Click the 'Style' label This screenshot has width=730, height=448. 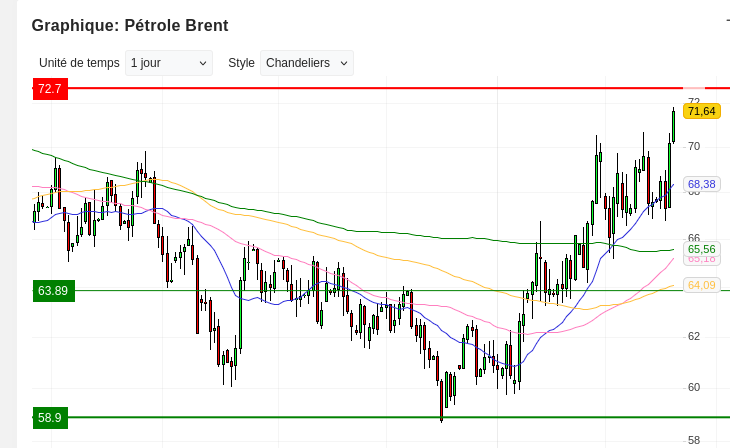pos(241,63)
